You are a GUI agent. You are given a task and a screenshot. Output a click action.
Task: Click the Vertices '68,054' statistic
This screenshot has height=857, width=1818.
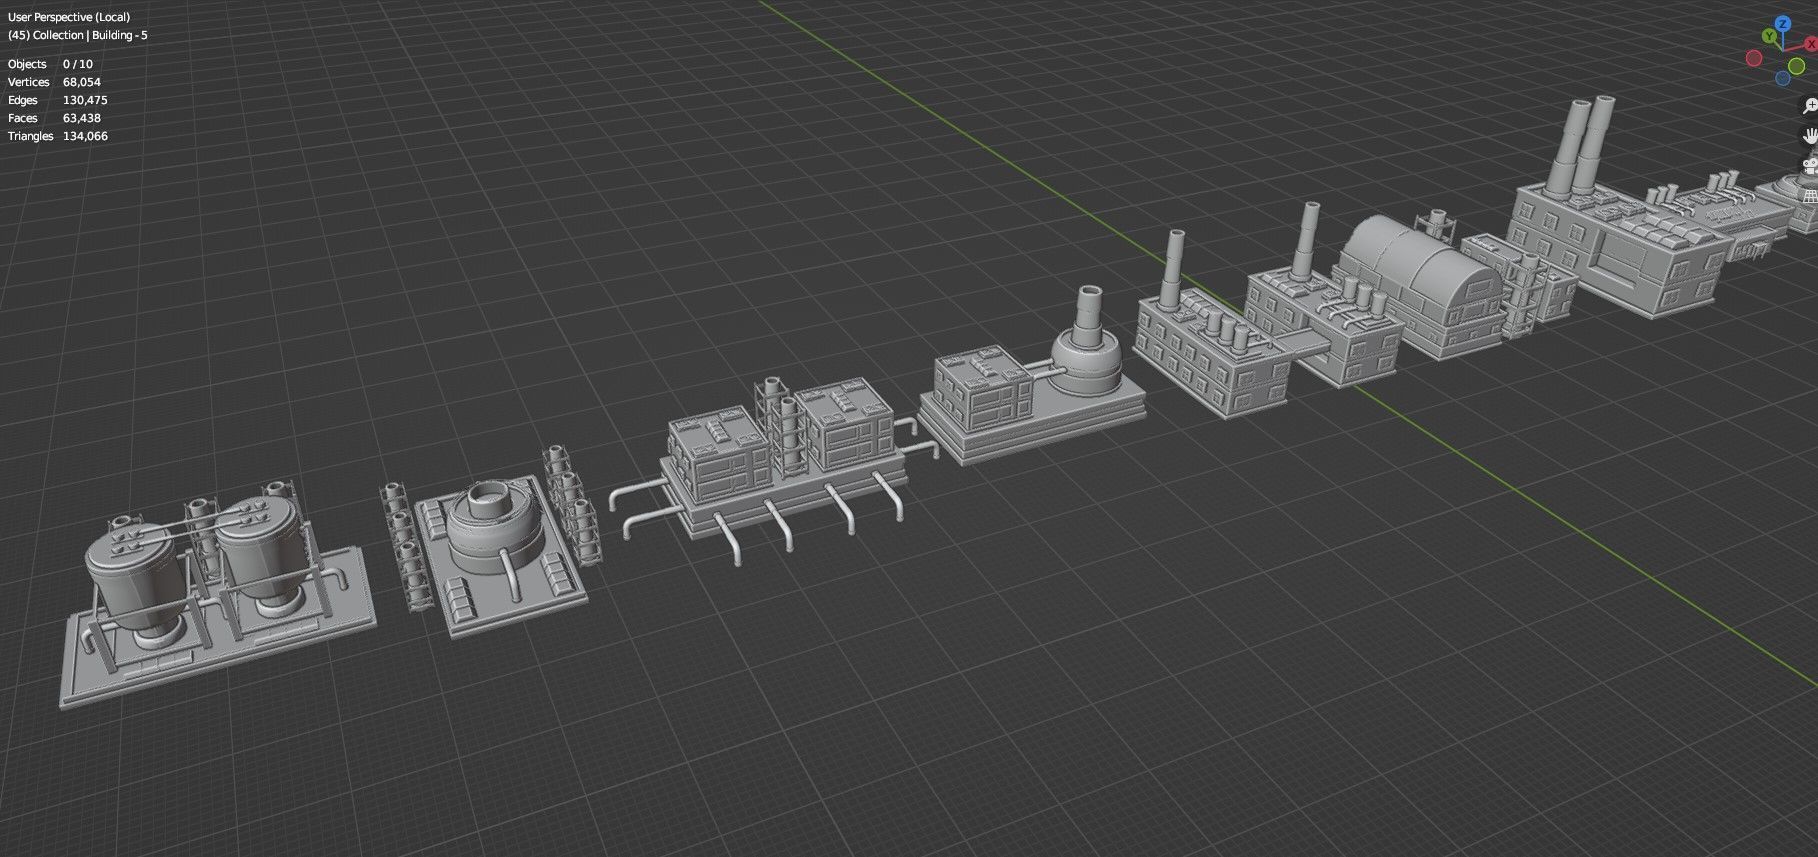point(82,82)
